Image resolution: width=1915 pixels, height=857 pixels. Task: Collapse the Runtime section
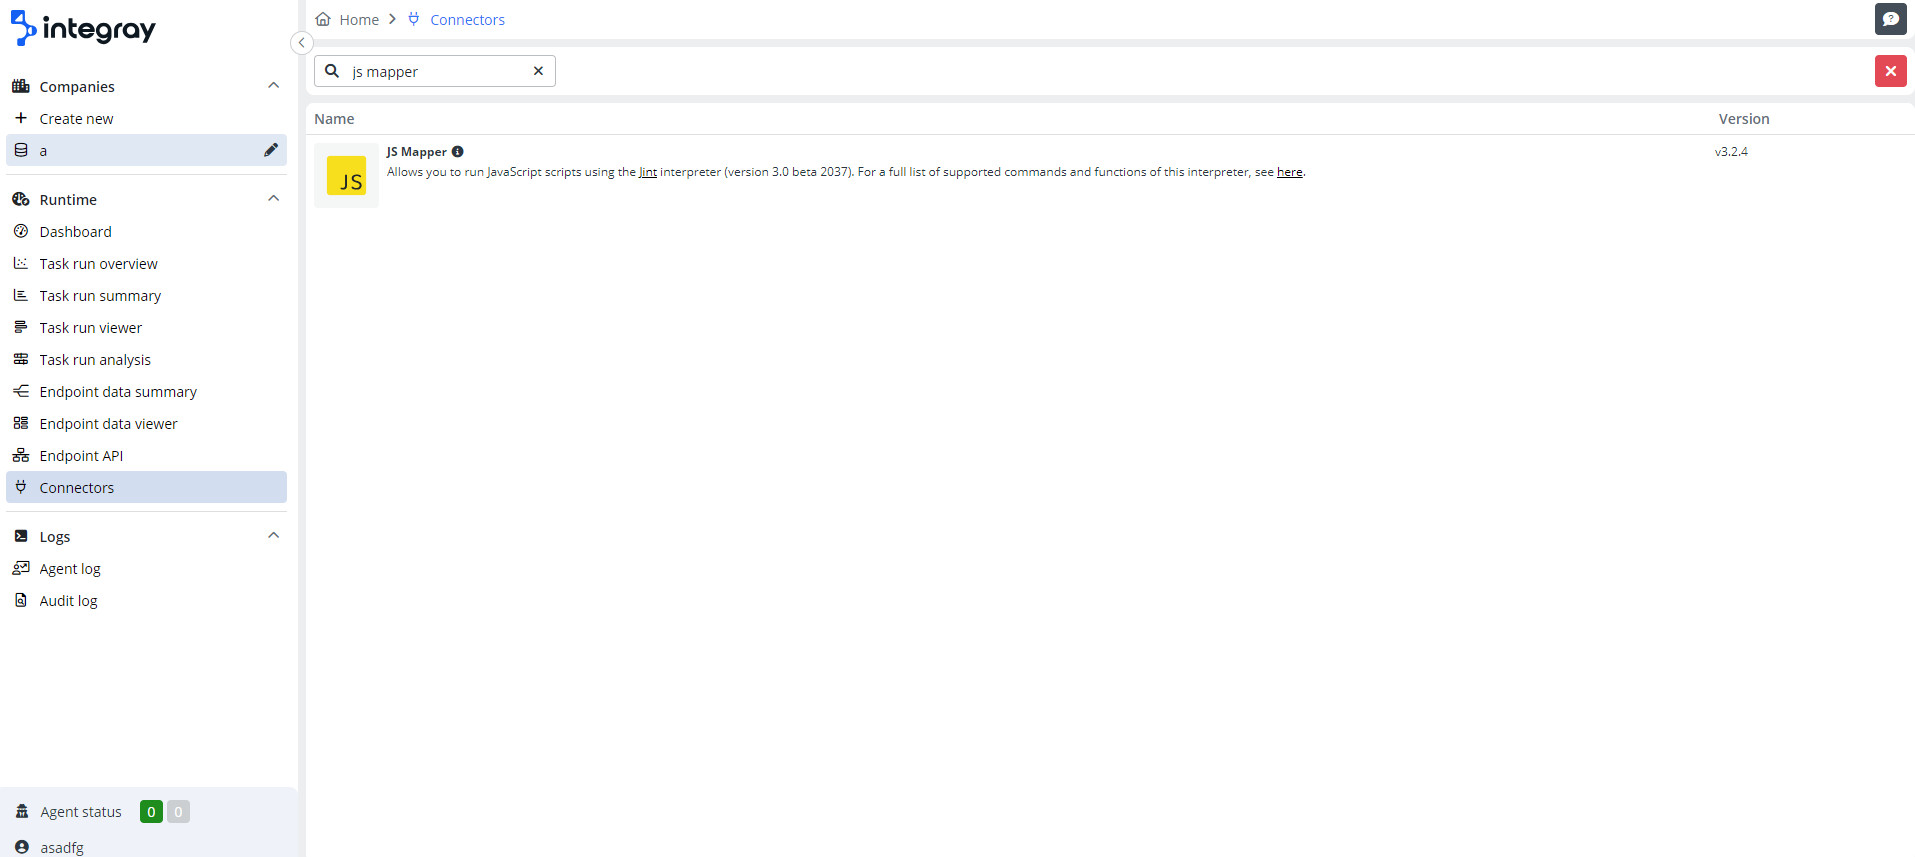click(273, 199)
